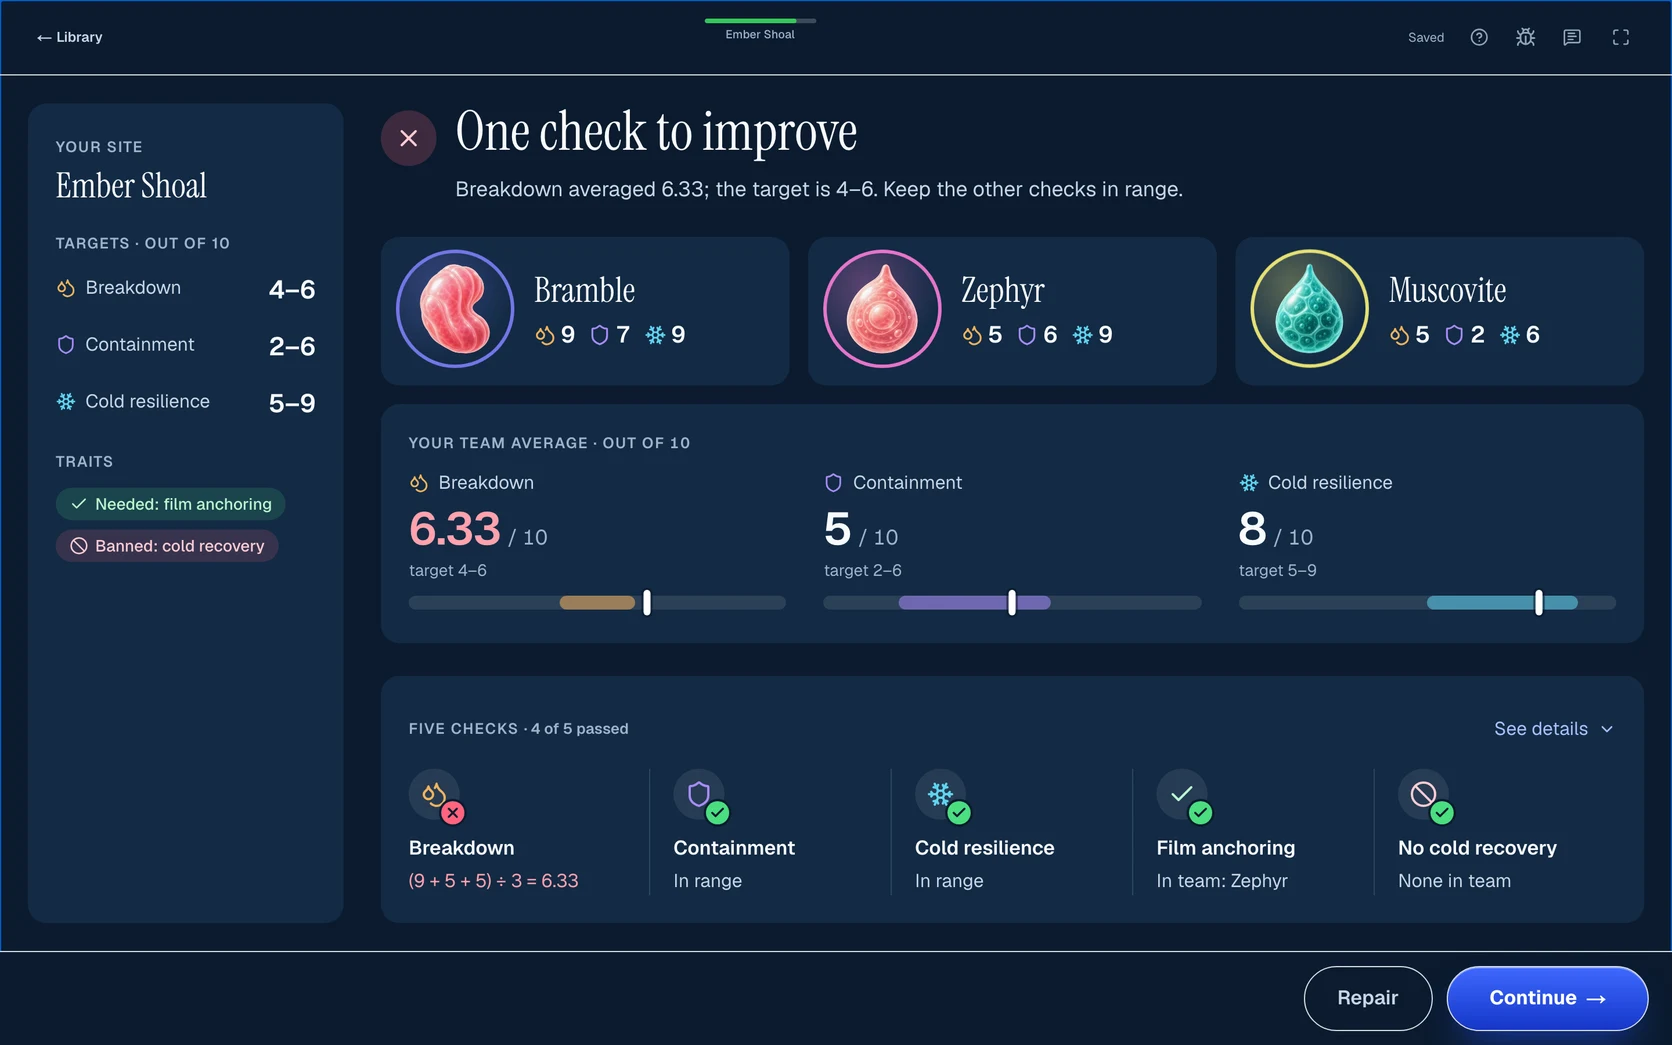
Task: Click the Breakdown average slider marker
Action: [647, 602]
